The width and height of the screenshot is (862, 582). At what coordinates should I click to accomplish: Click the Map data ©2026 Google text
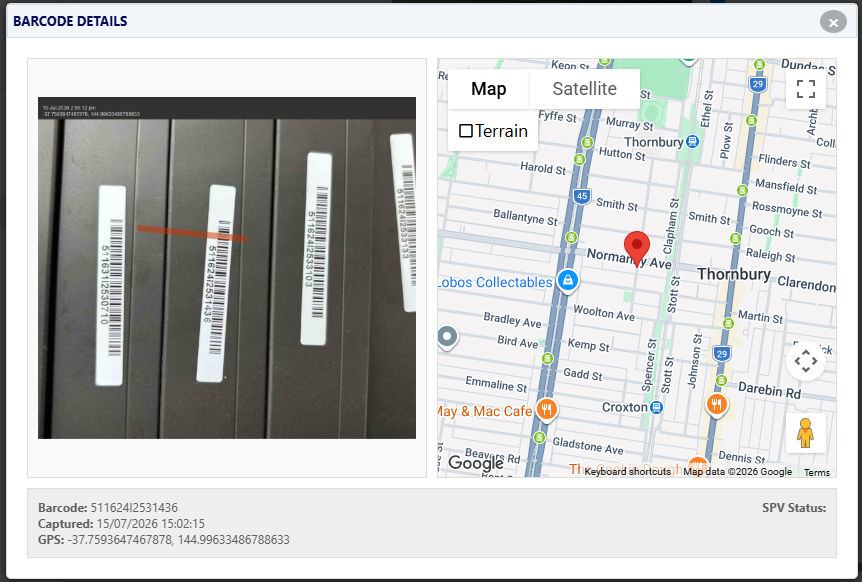click(737, 472)
